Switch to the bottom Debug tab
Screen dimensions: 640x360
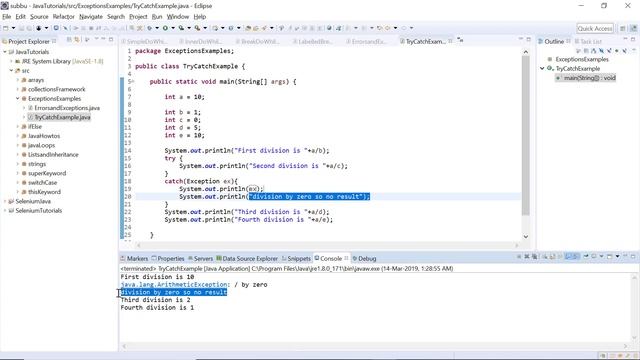coord(364,258)
